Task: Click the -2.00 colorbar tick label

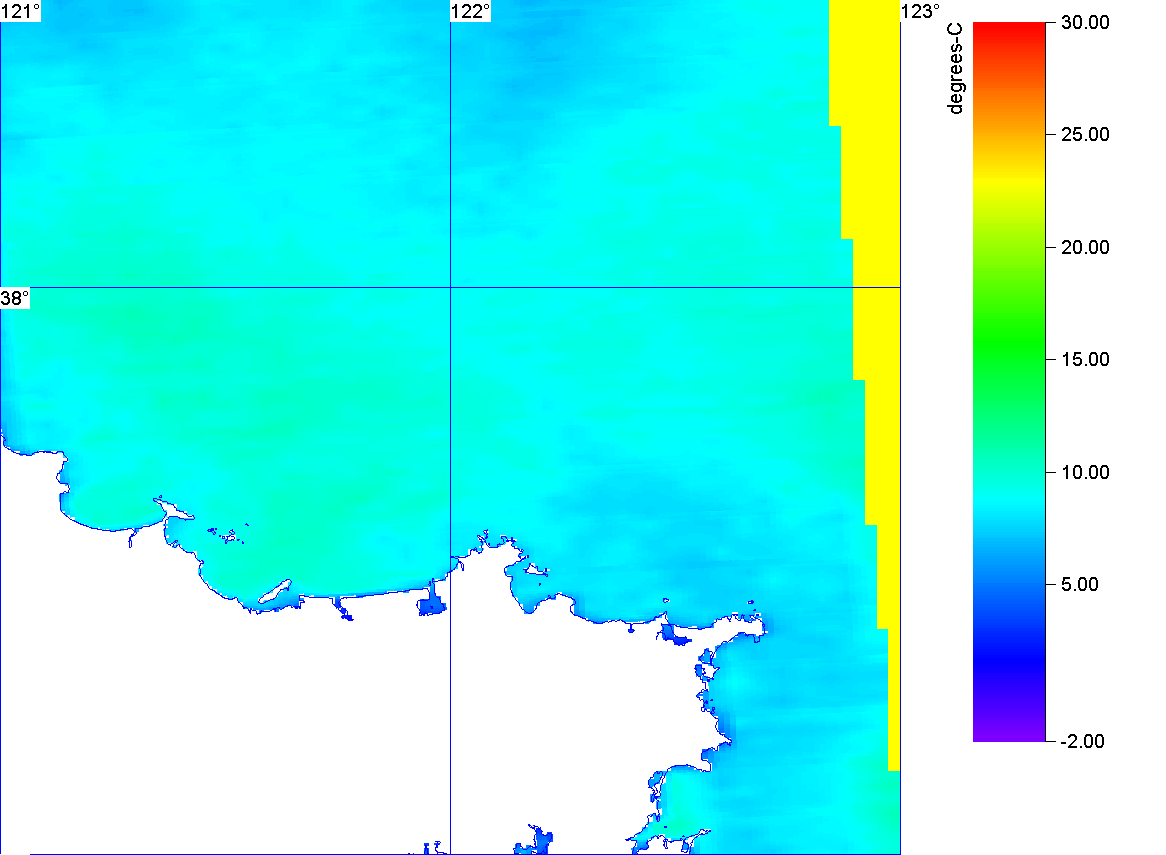Action: [1082, 741]
